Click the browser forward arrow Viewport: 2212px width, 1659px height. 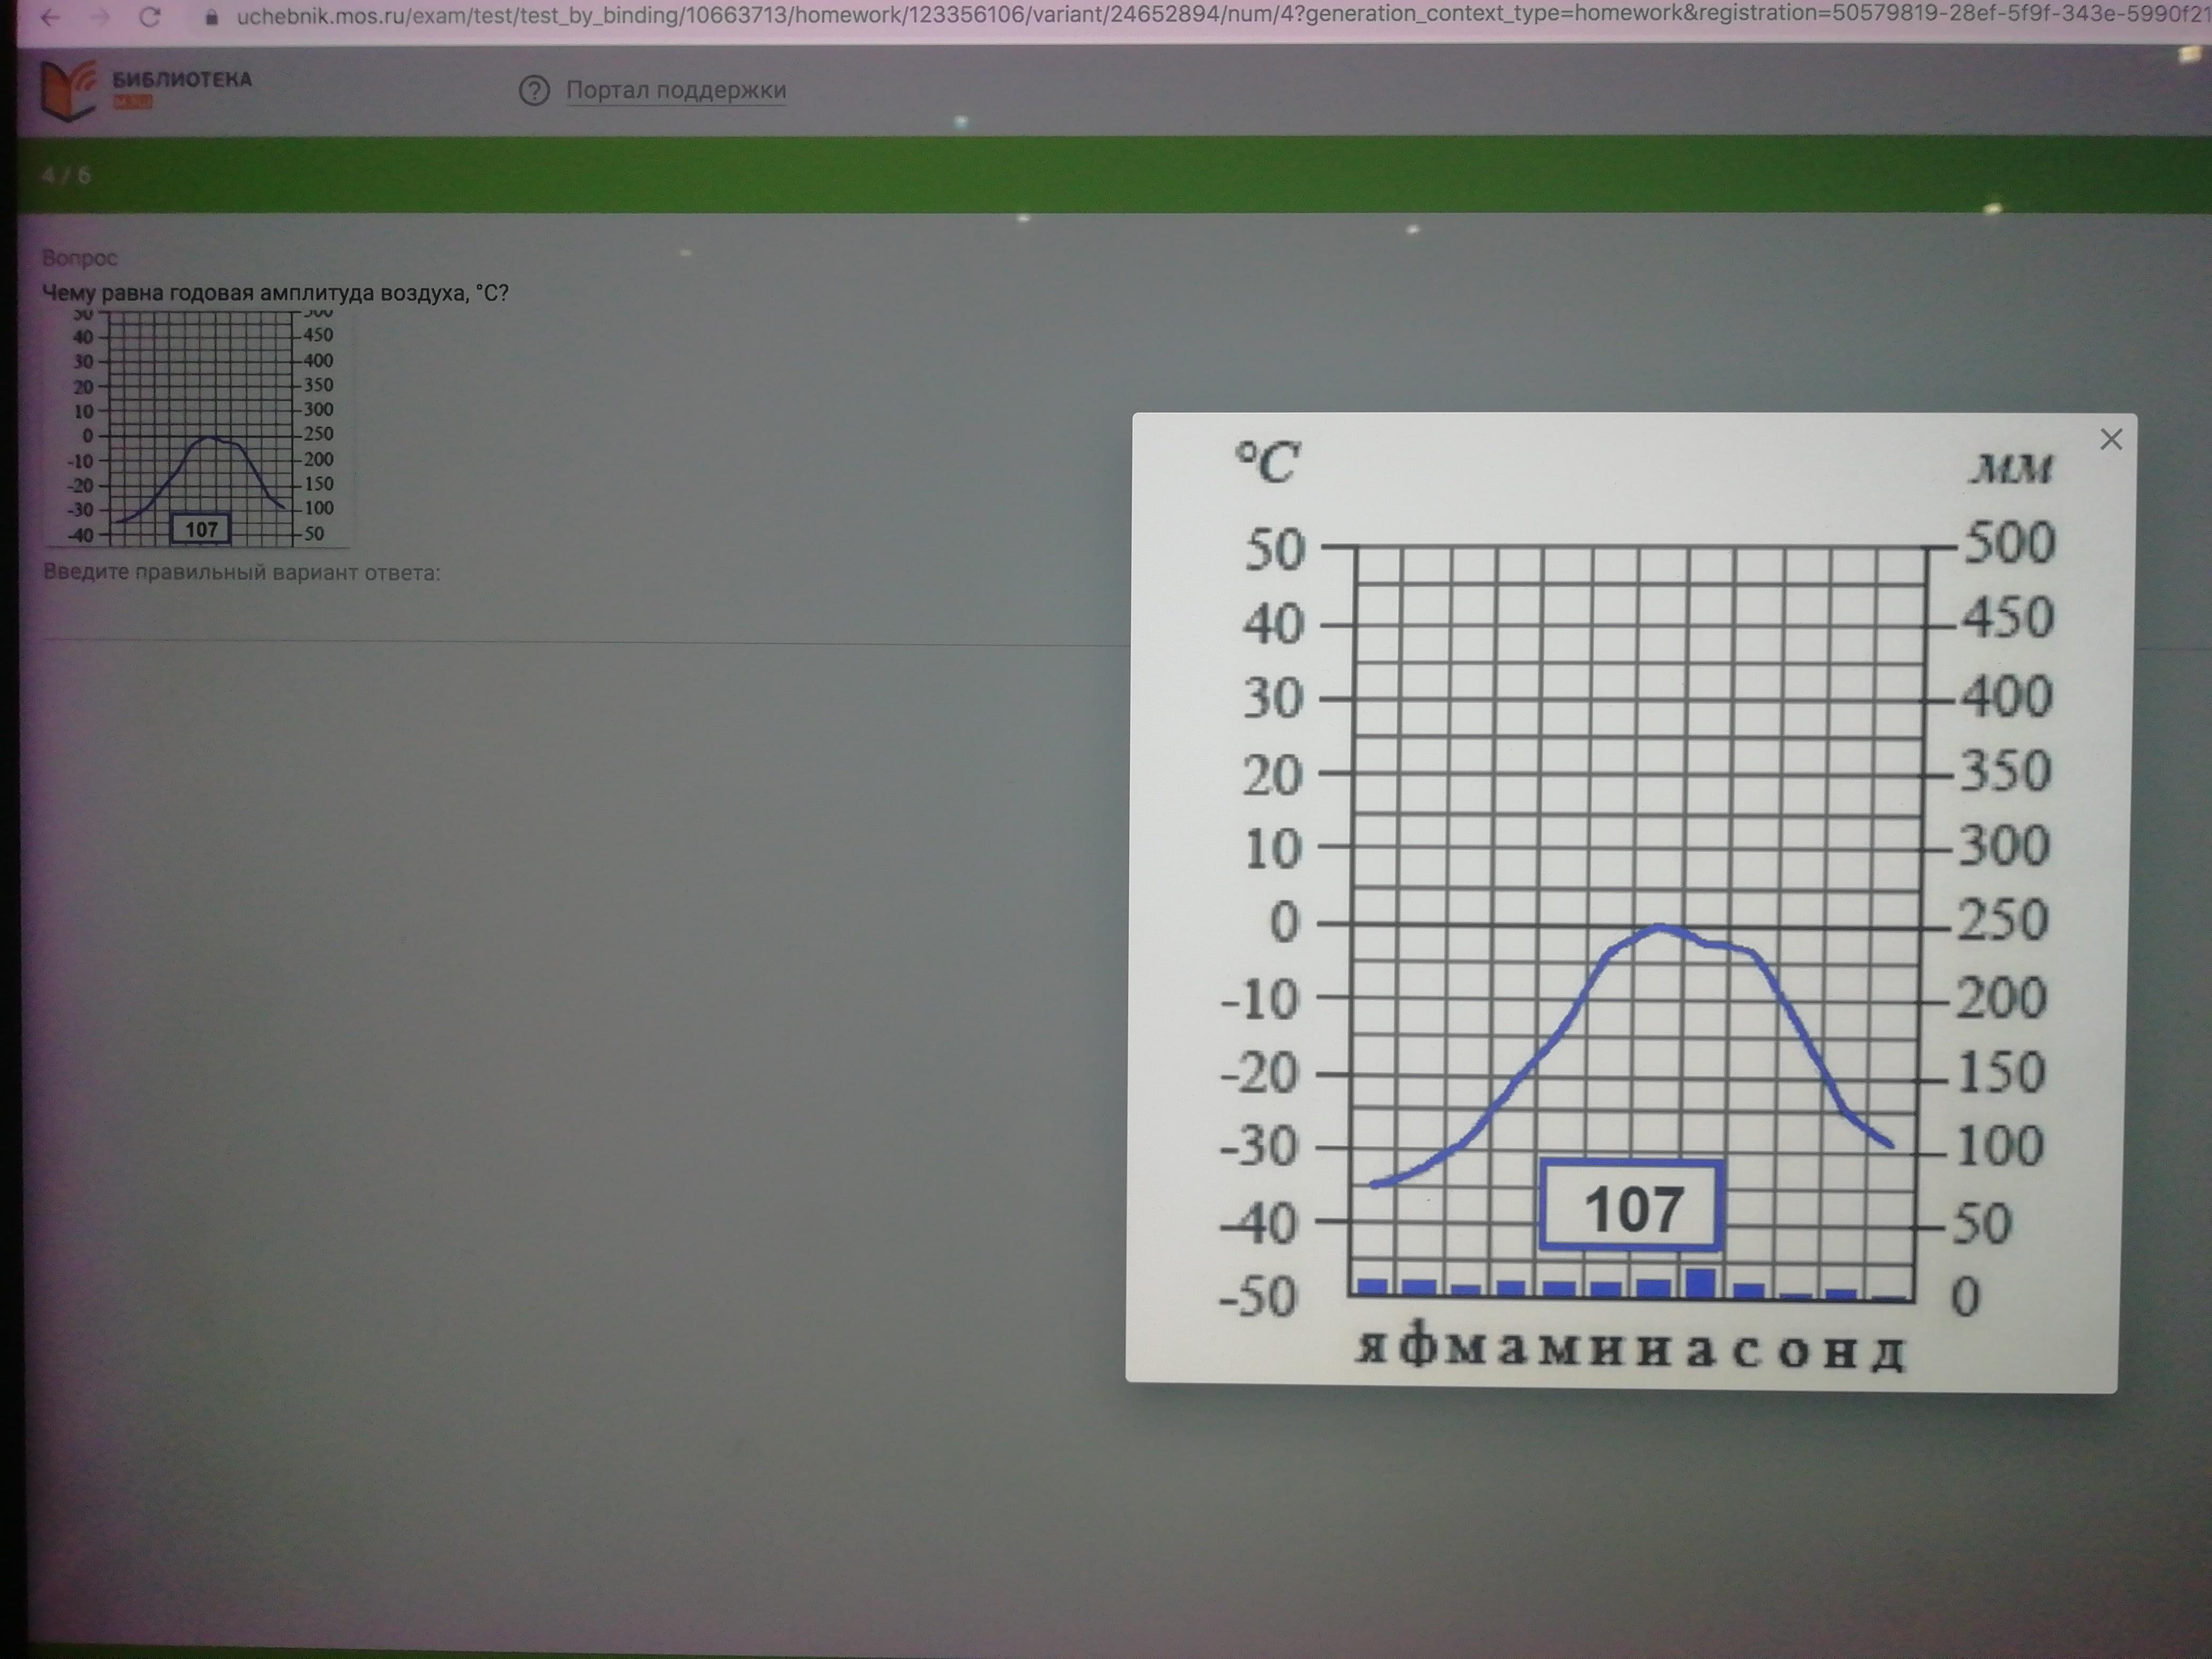click(100, 17)
